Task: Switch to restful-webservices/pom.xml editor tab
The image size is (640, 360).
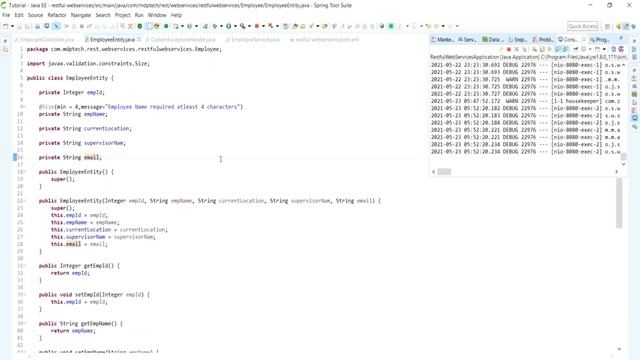Action: pyautogui.click(x=324, y=40)
